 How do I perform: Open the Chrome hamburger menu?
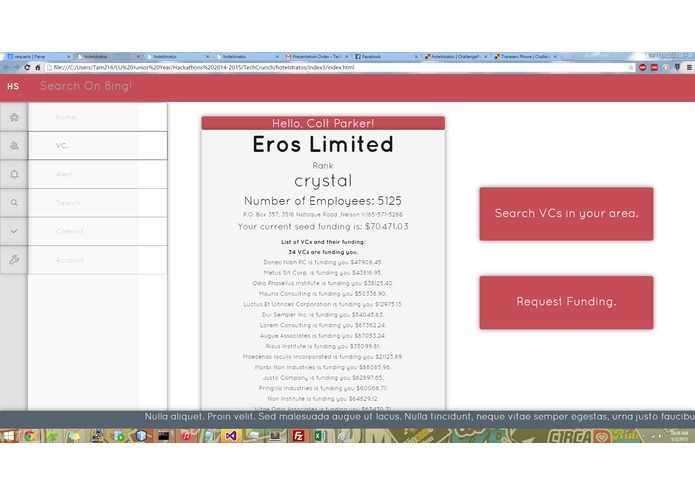[689, 67]
